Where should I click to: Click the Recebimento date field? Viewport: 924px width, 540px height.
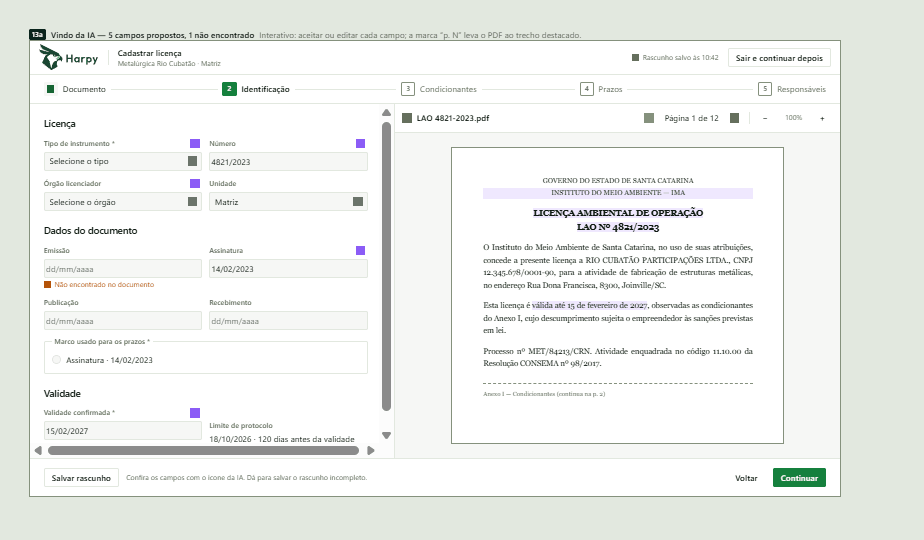coord(288,321)
